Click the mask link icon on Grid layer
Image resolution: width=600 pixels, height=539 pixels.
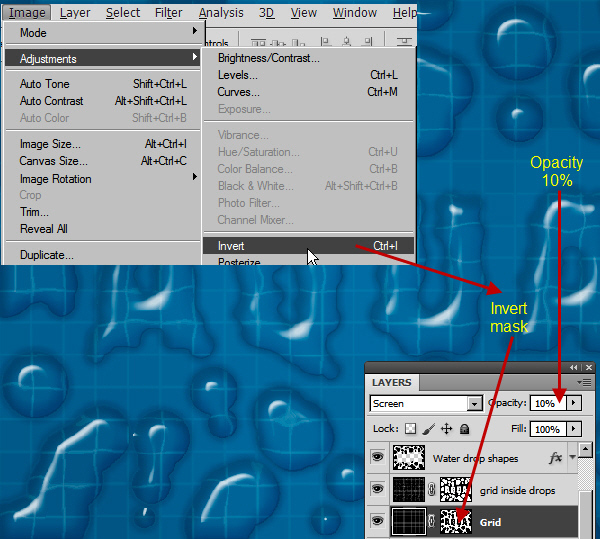point(434,522)
